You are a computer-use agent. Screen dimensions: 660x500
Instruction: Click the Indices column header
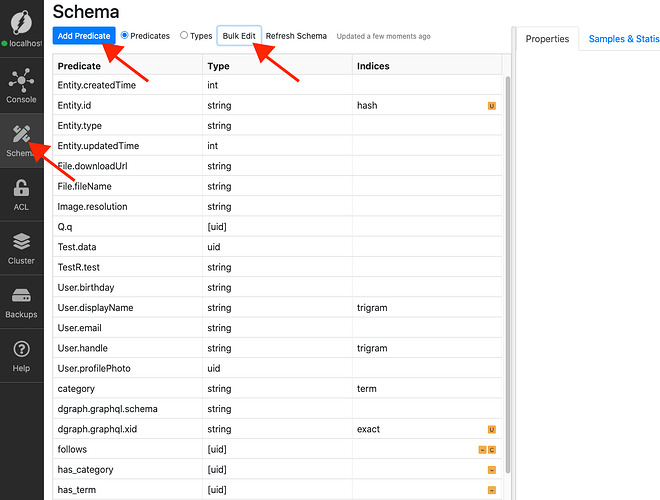[427, 66]
